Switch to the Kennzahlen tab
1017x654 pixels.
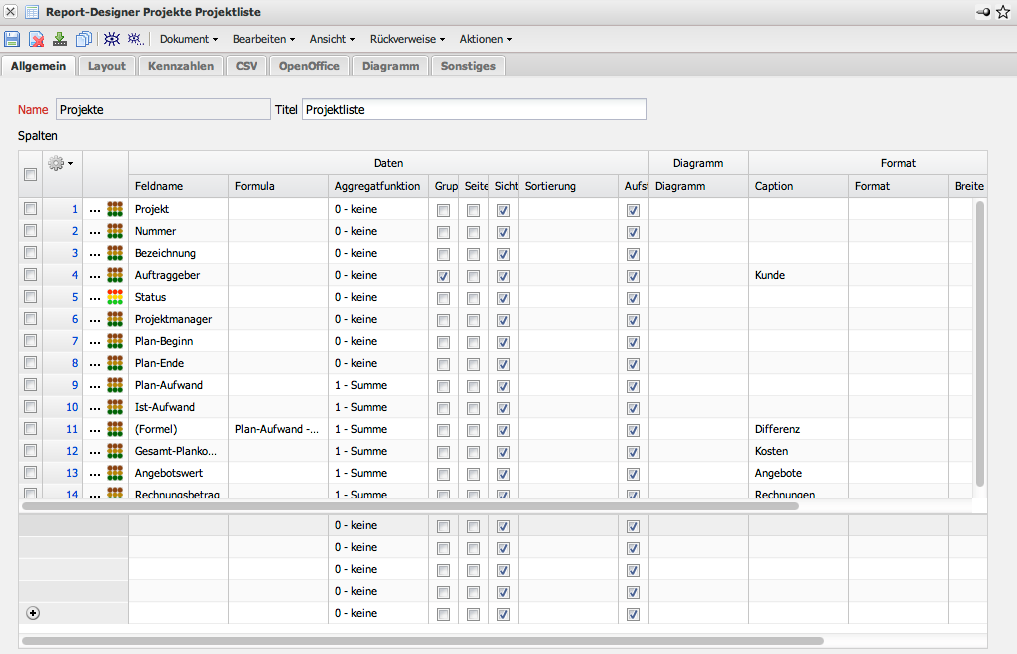pyautogui.click(x=181, y=66)
